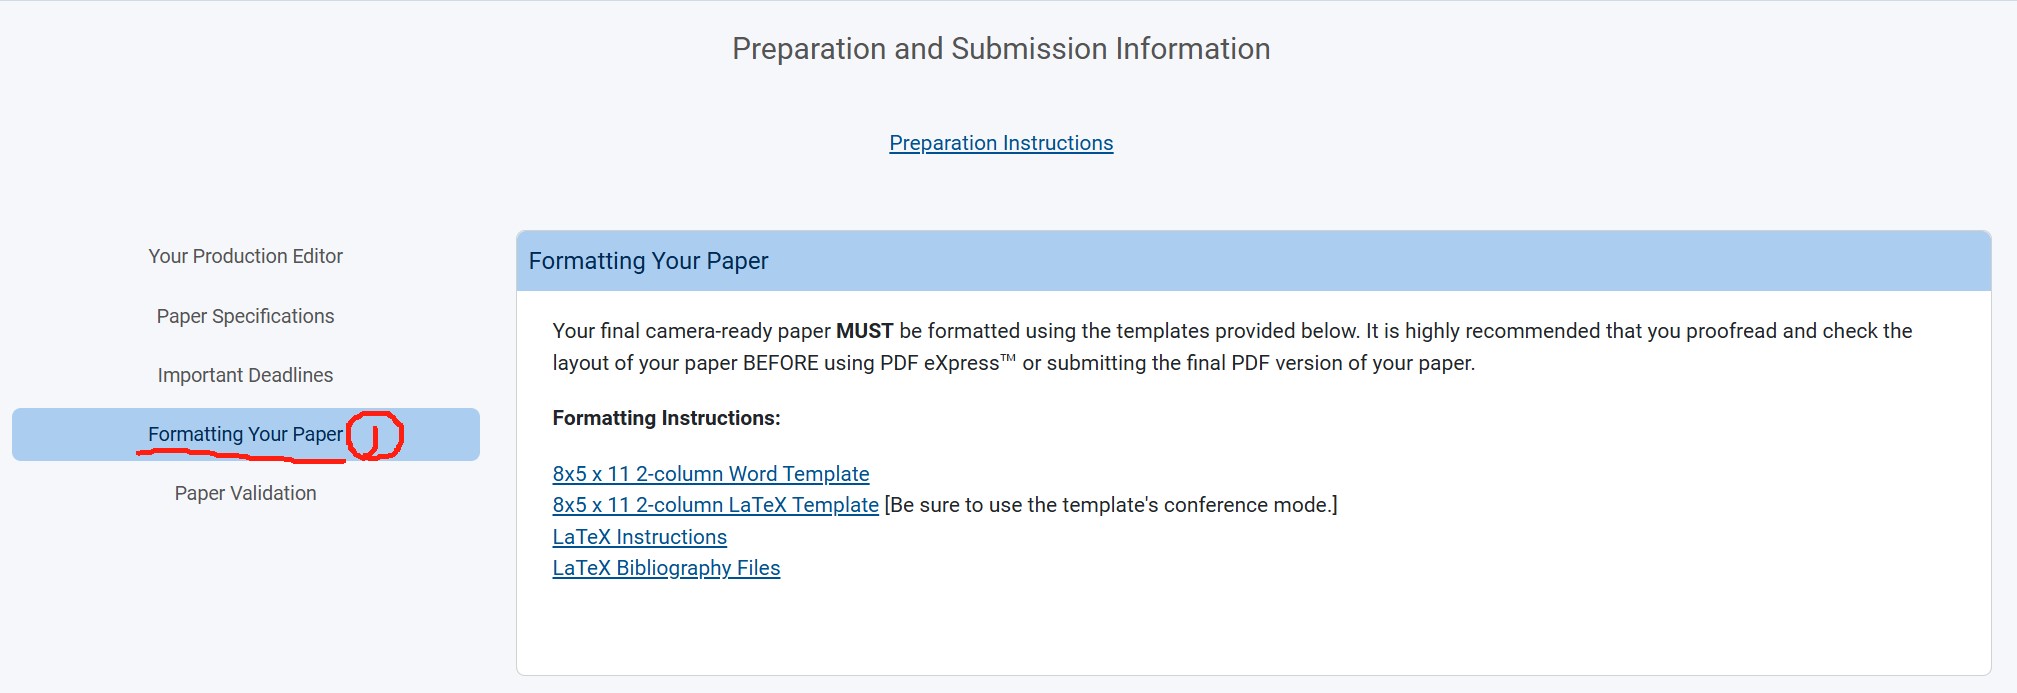Click the bracketed conference mode note
Screen dimensions: 2017x693
[x=1111, y=505]
